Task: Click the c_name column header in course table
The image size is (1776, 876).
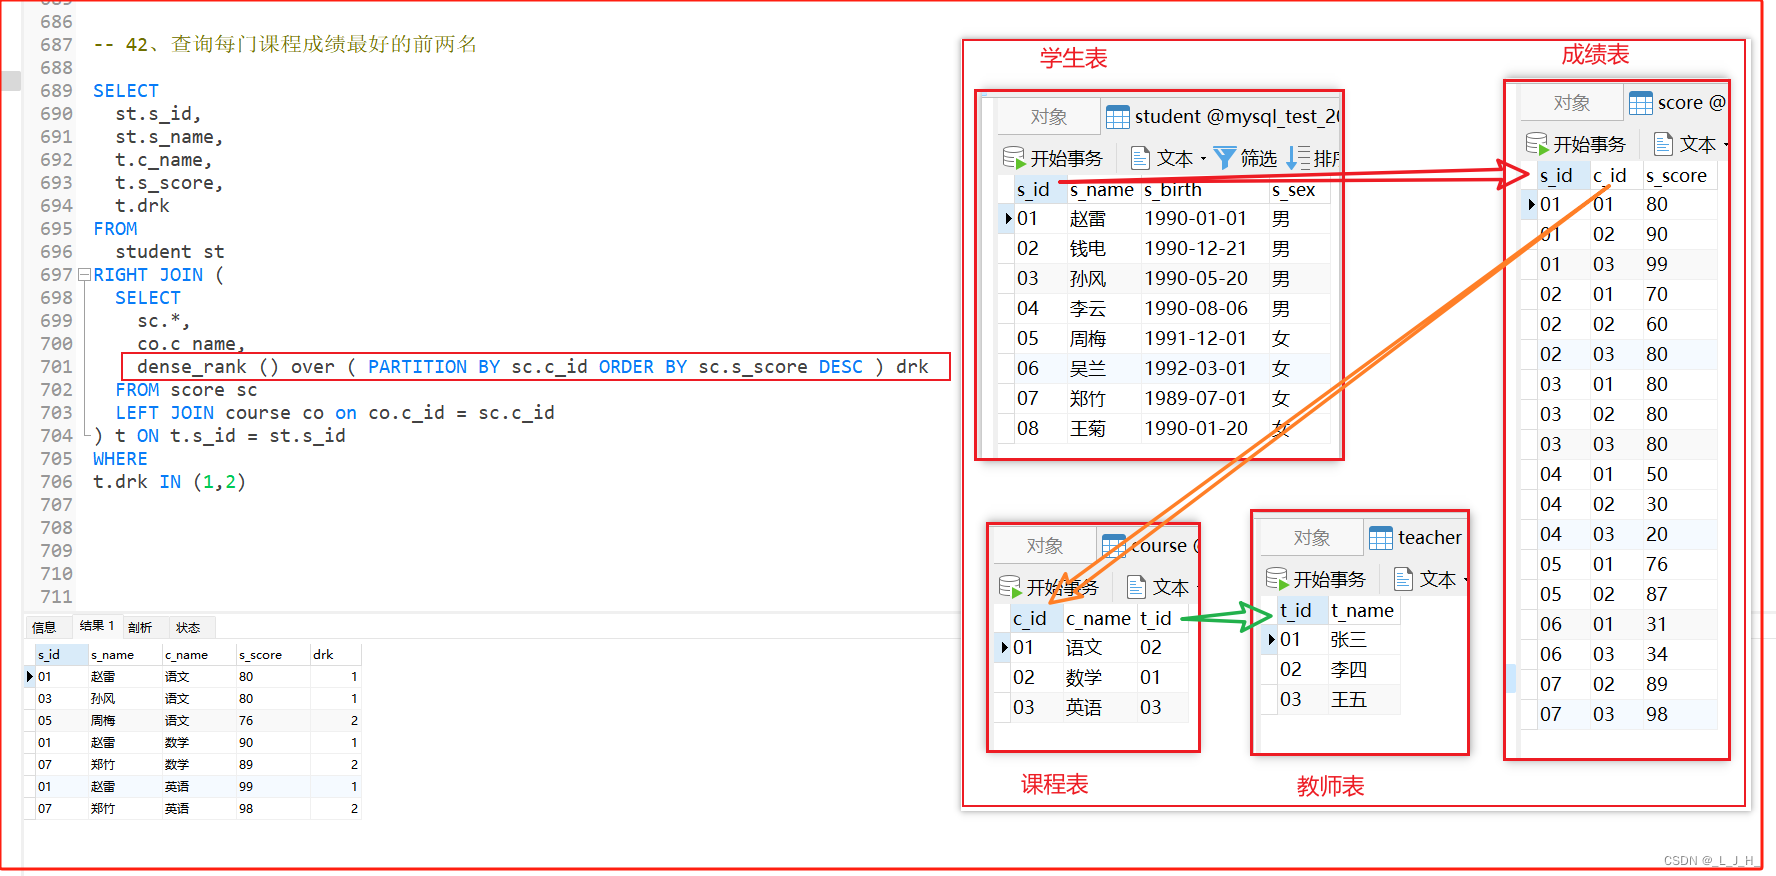Action: point(1098,619)
